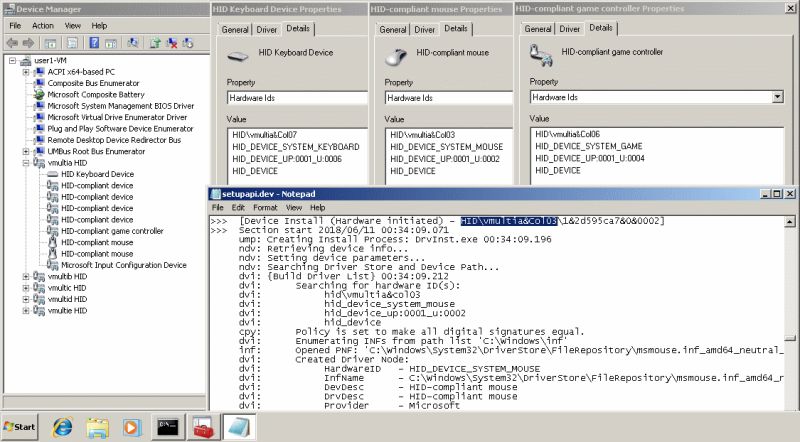Click Notepad vertical scrollbar up arrow
The height and width of the screenshot is (442, 800).
(789, 222)
